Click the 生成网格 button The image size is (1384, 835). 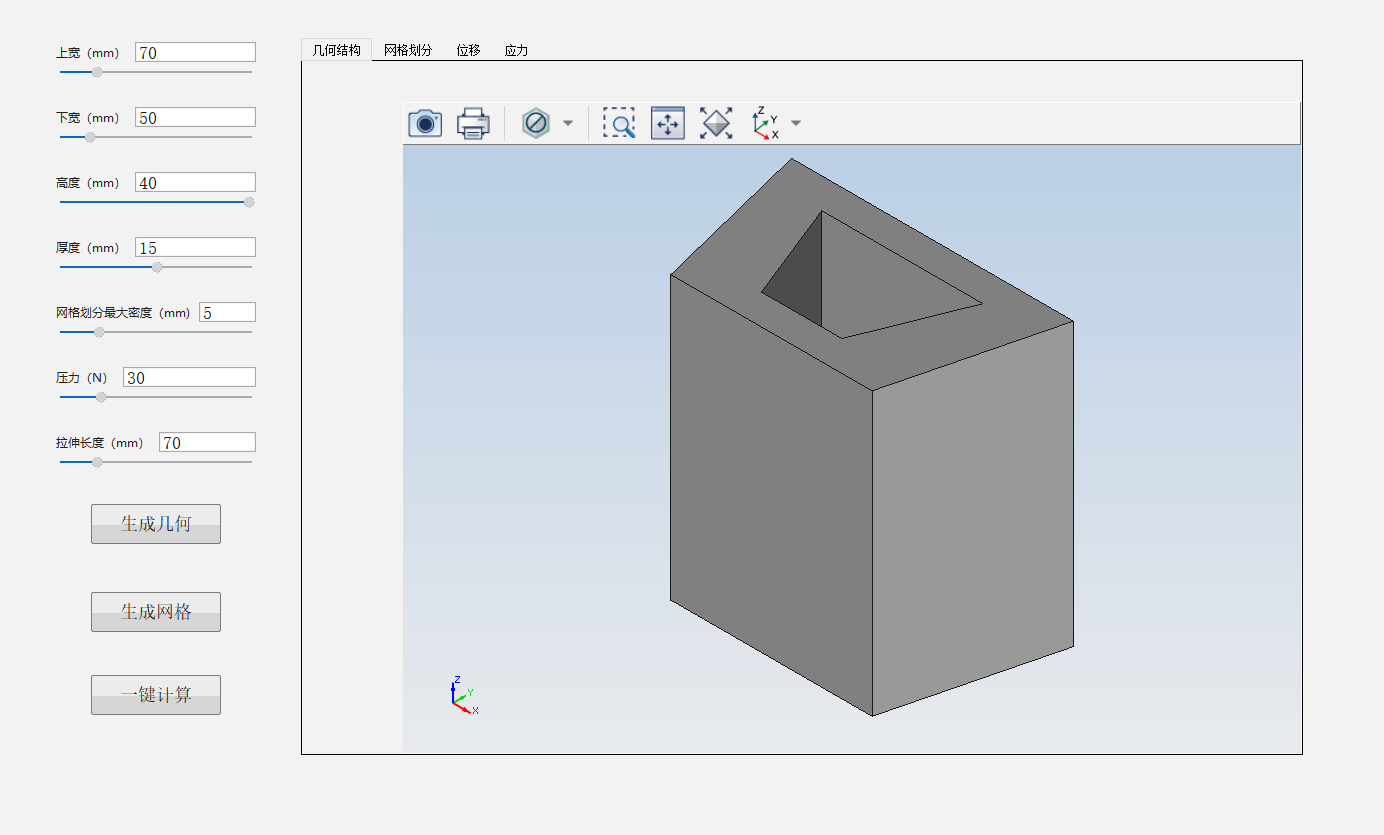tap(156, 612)
